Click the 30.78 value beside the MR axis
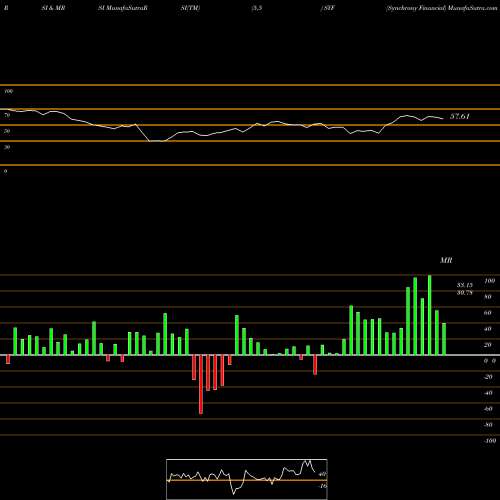Image resolution: width=500 pixels, height=500 pixels. coord(465,293)
